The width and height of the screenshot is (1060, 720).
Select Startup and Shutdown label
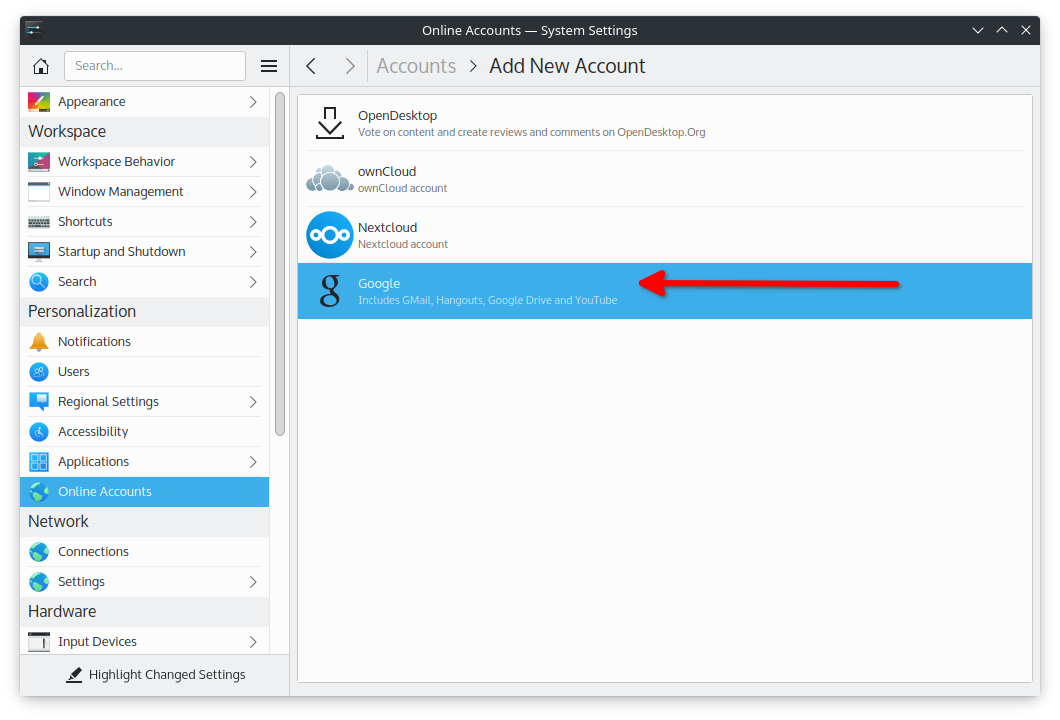(122, 251)
